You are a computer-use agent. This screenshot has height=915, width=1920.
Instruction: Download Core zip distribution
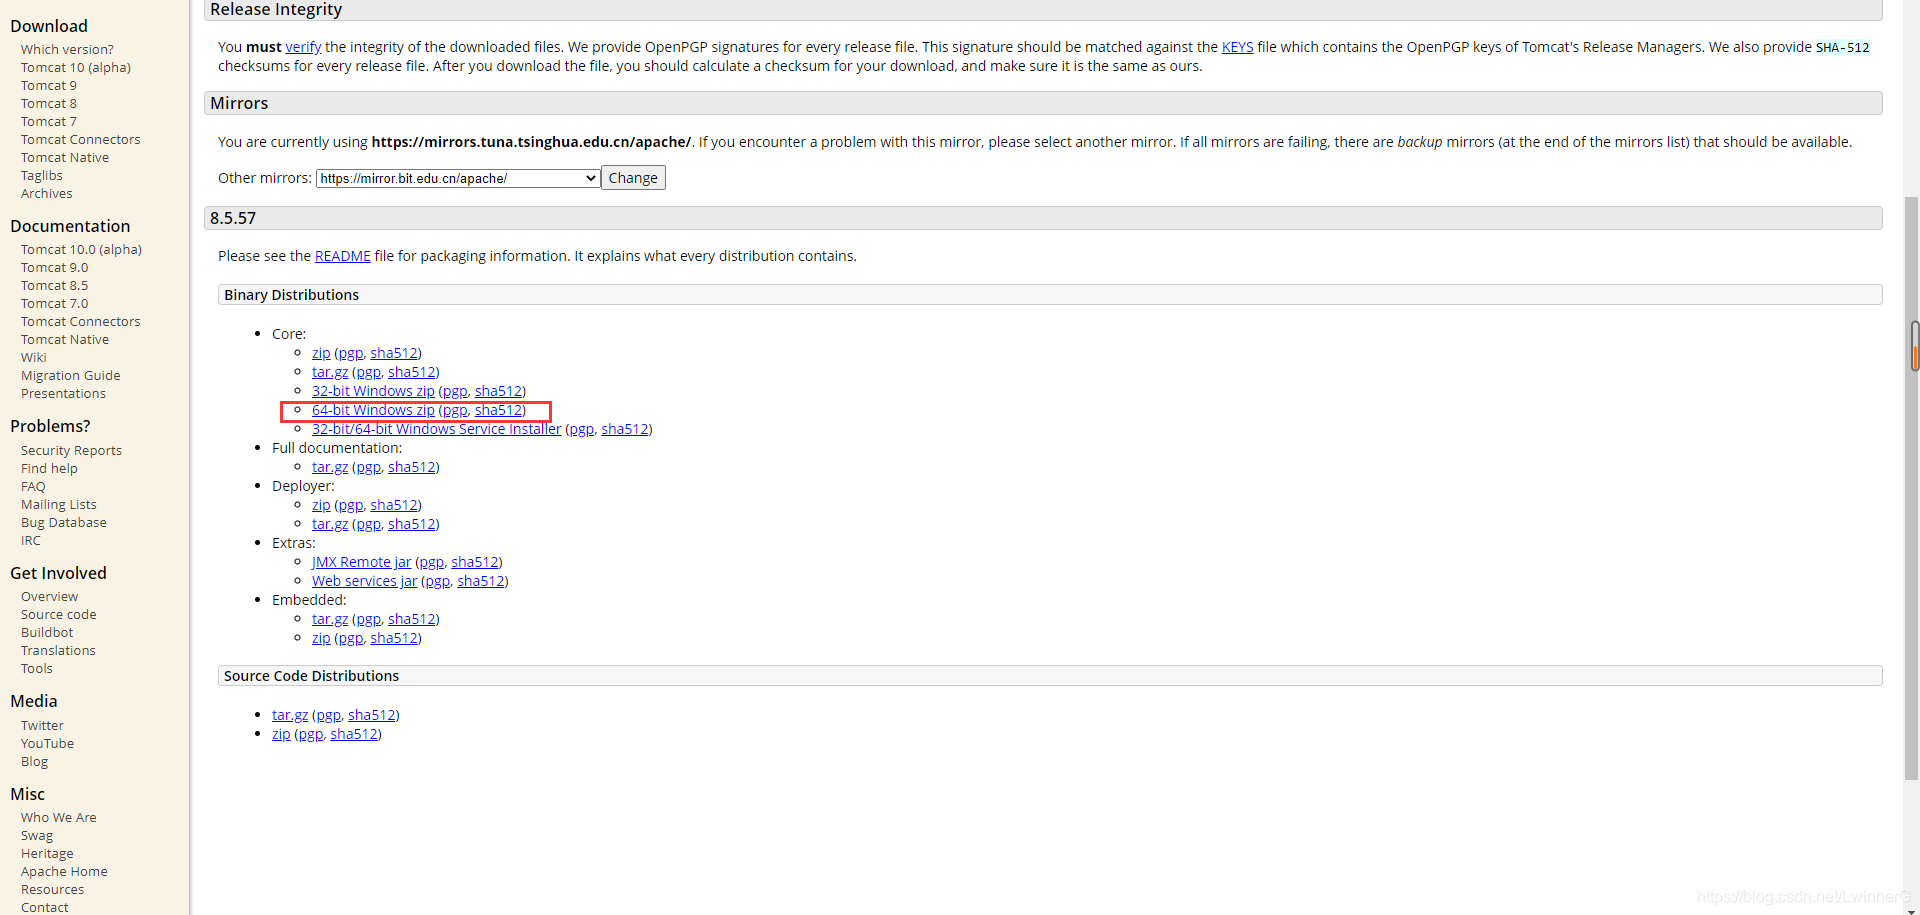321,353
